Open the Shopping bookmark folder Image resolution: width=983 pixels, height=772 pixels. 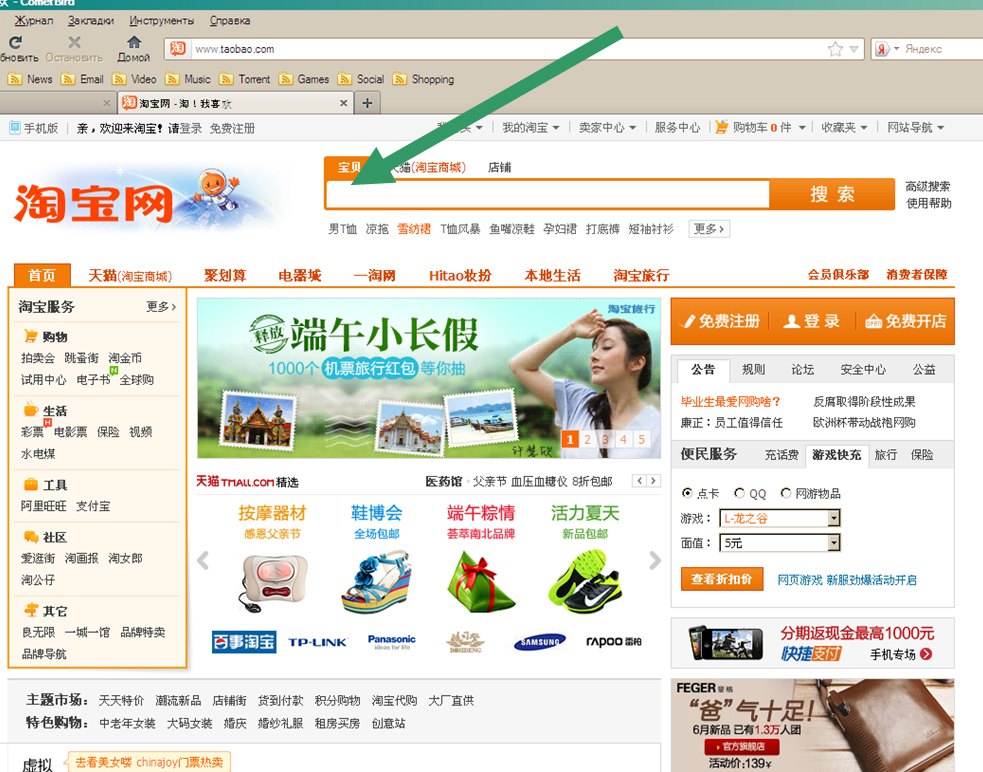[x=423, y=79]
